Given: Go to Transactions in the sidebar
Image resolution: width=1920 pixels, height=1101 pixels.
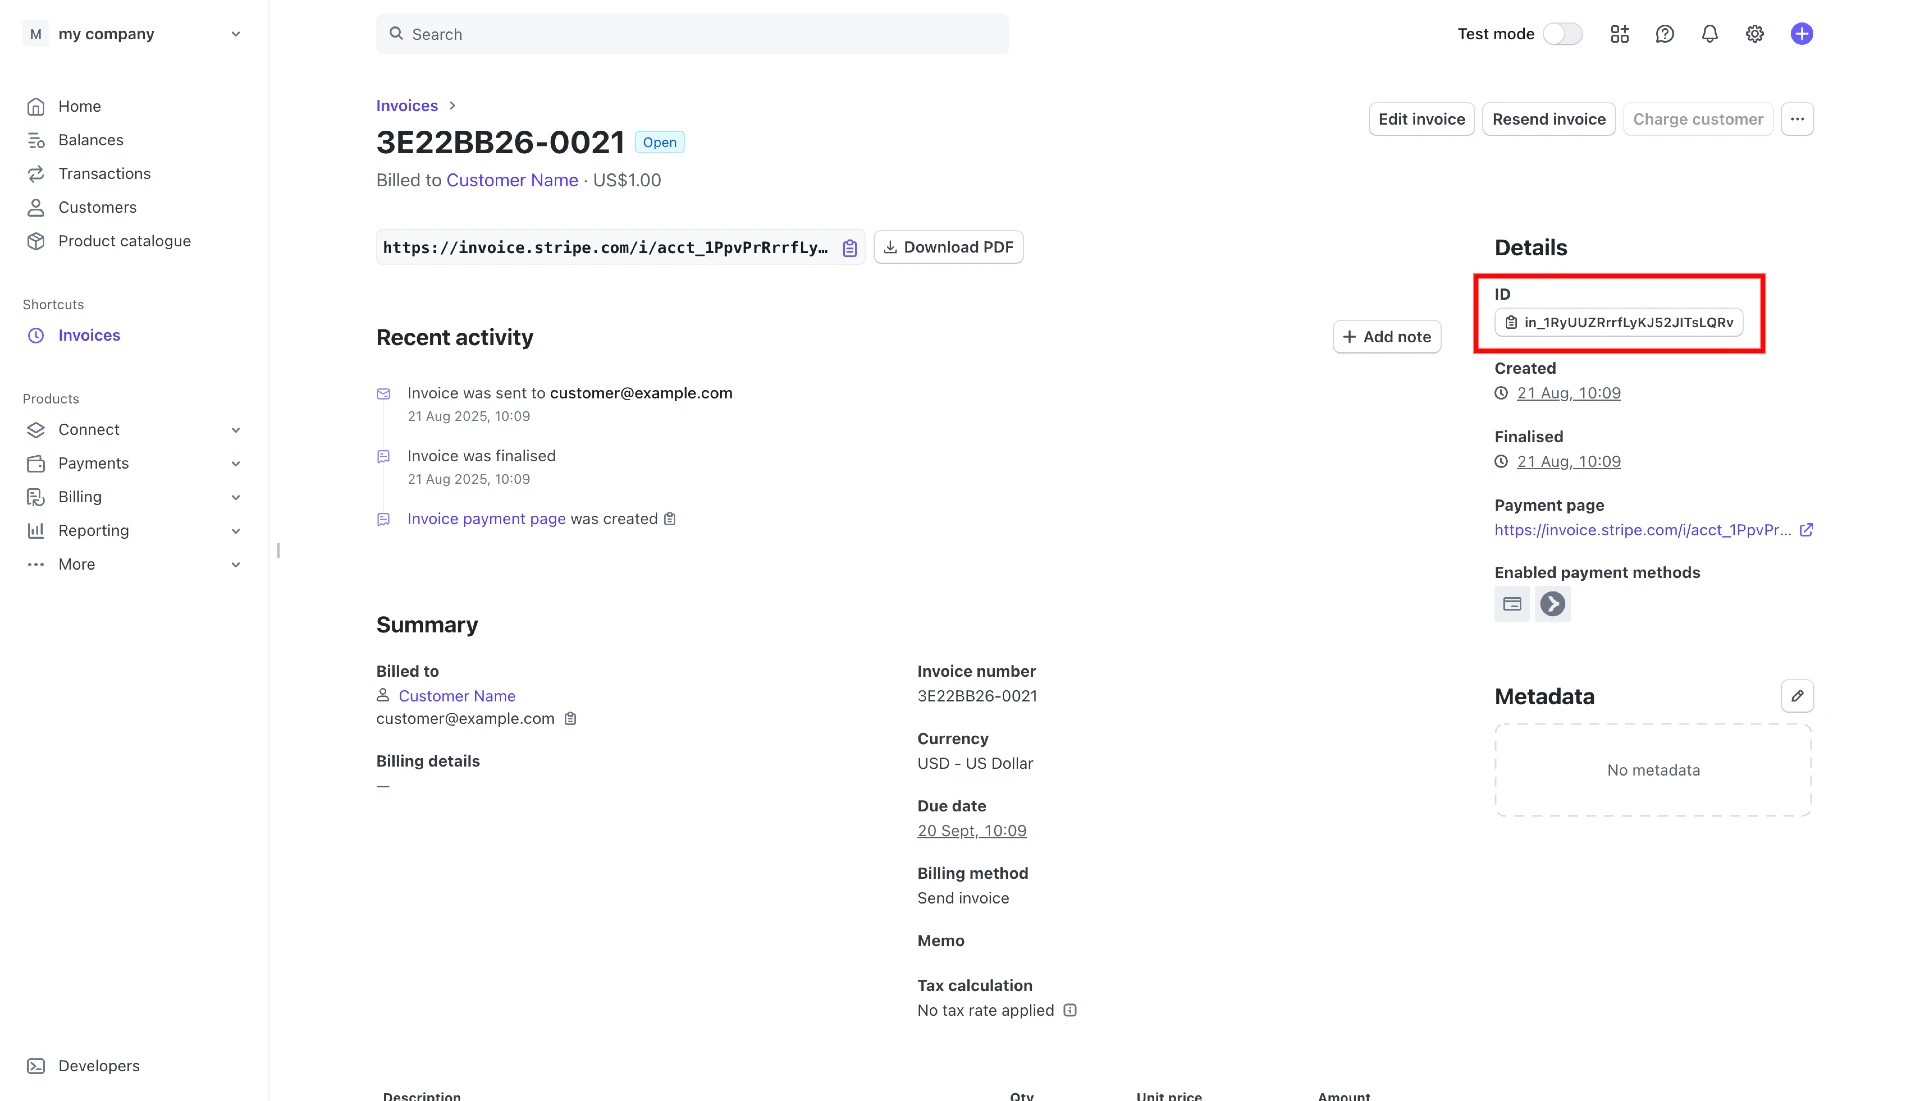Looking at the screenshot, I should pyautogui.click(x=104, y=174).
